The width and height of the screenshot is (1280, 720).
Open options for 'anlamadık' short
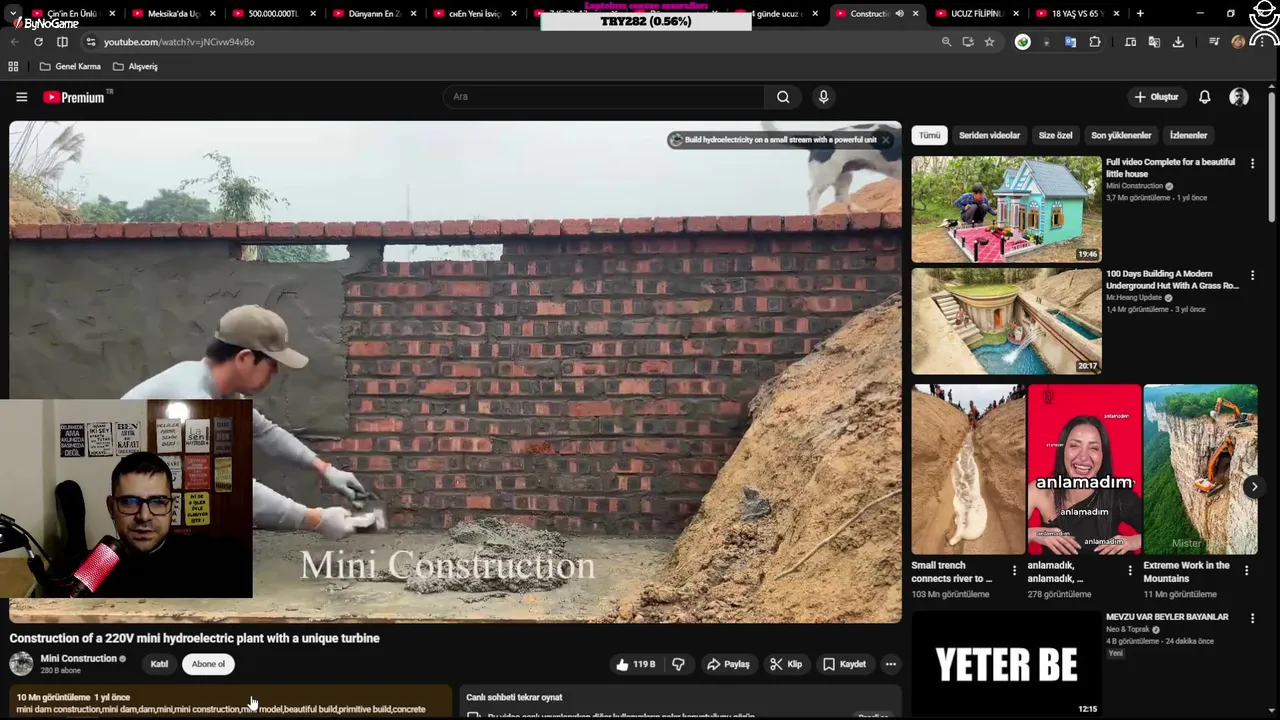[1130, 571]
